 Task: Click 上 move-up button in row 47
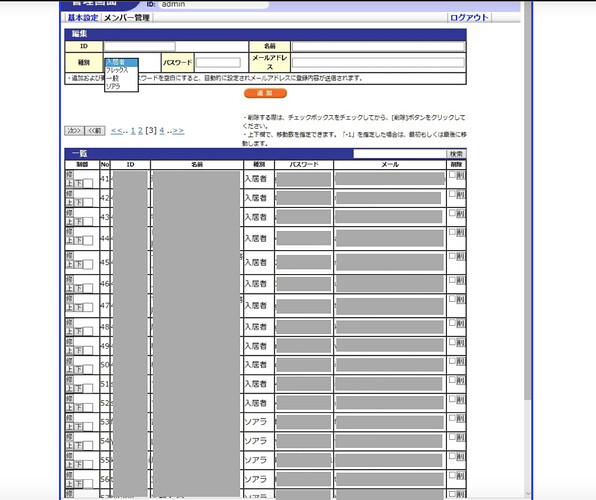pos(70,307)
